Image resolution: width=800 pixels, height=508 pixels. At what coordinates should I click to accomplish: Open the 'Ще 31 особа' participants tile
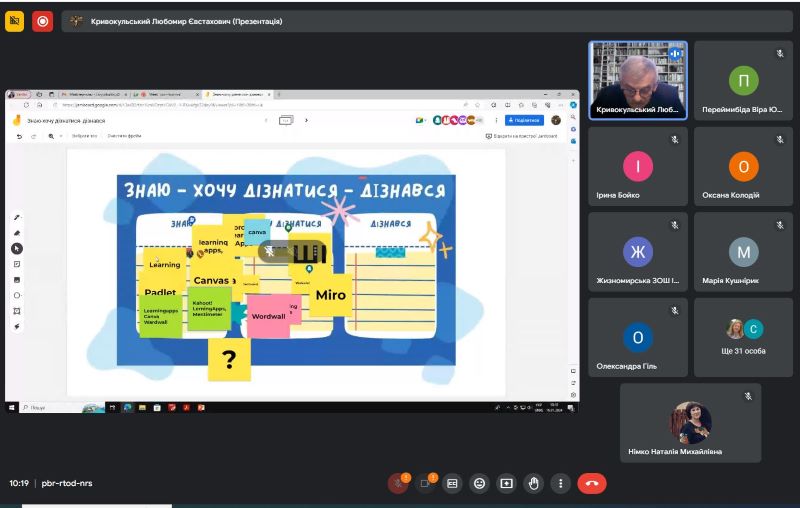coord(743,338)
